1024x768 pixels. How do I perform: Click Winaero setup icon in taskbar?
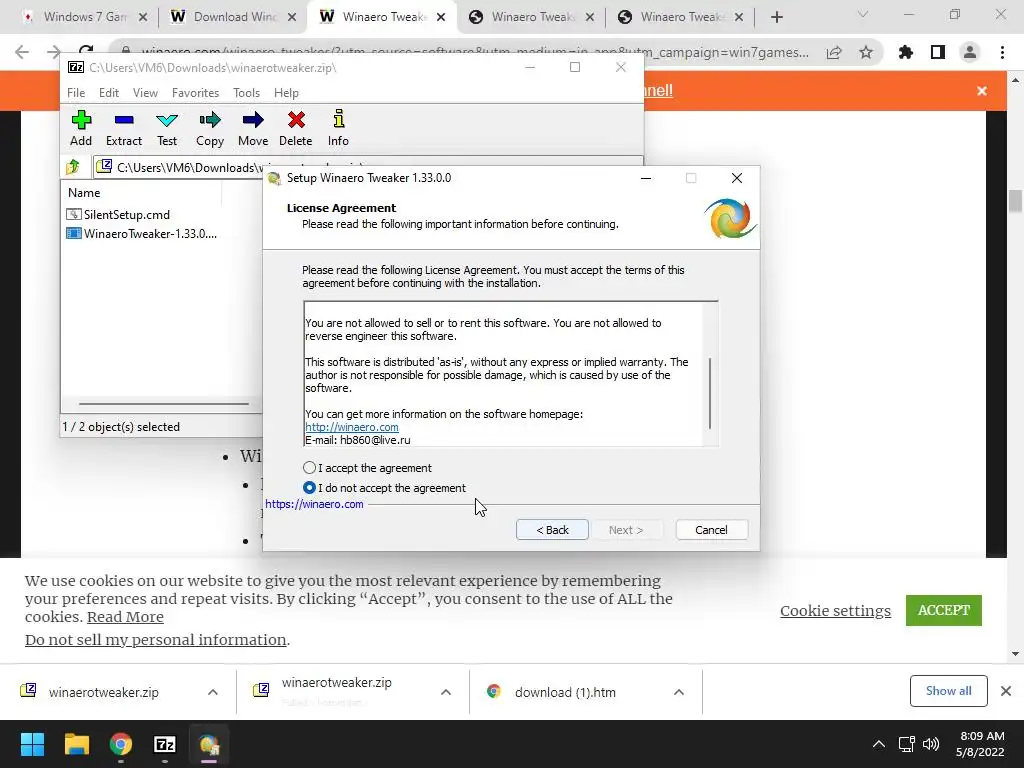(x=209, y=744)
